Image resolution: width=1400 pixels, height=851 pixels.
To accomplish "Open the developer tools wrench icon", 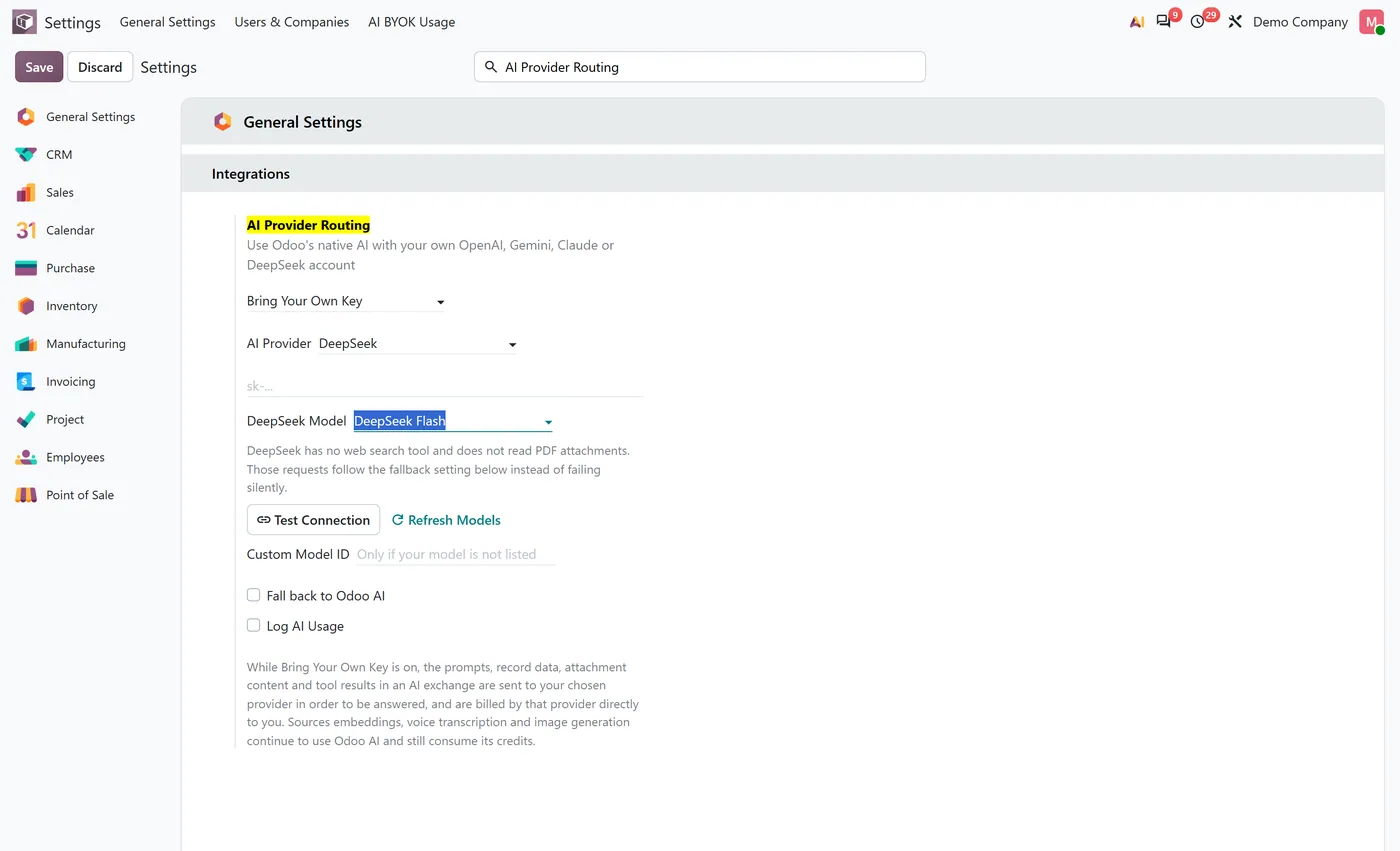I will click(1235, 21).
